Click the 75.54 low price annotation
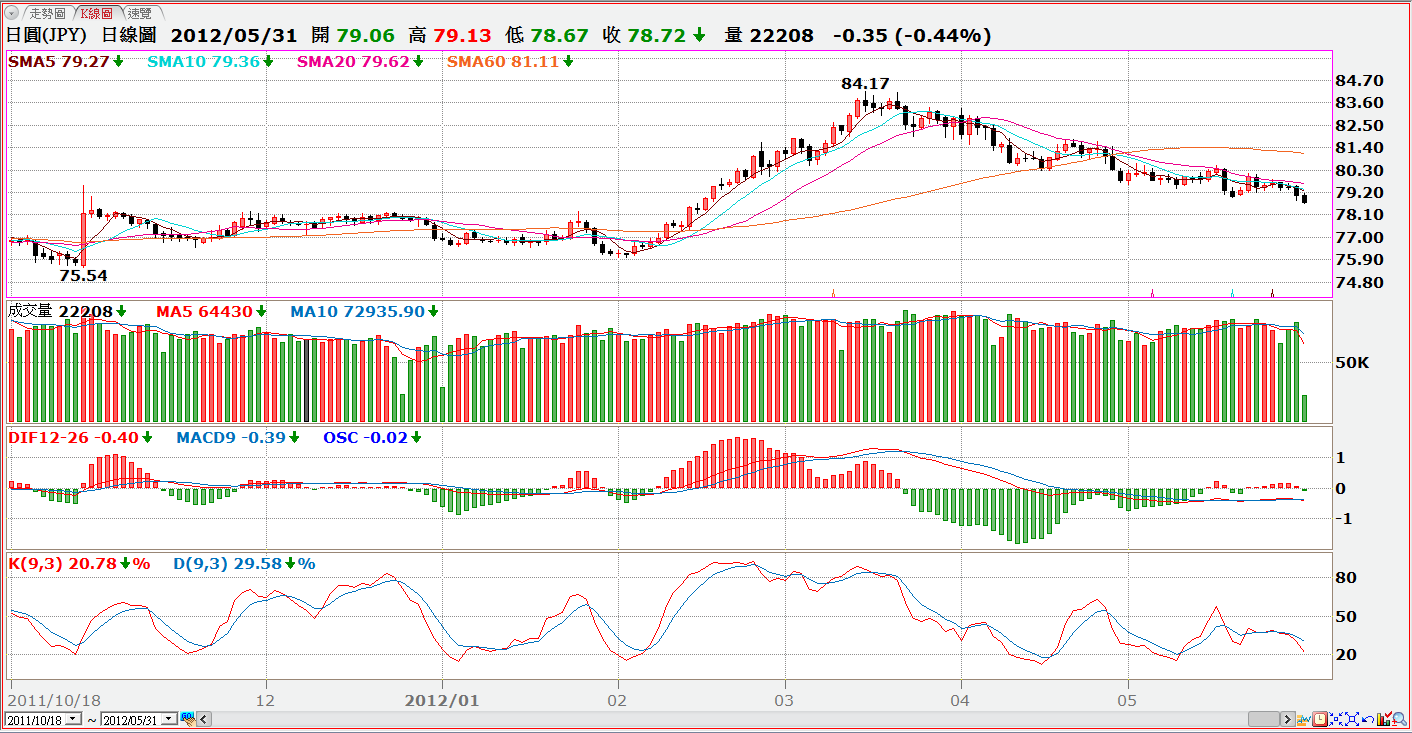The image size is (1412, 733). 83,274
